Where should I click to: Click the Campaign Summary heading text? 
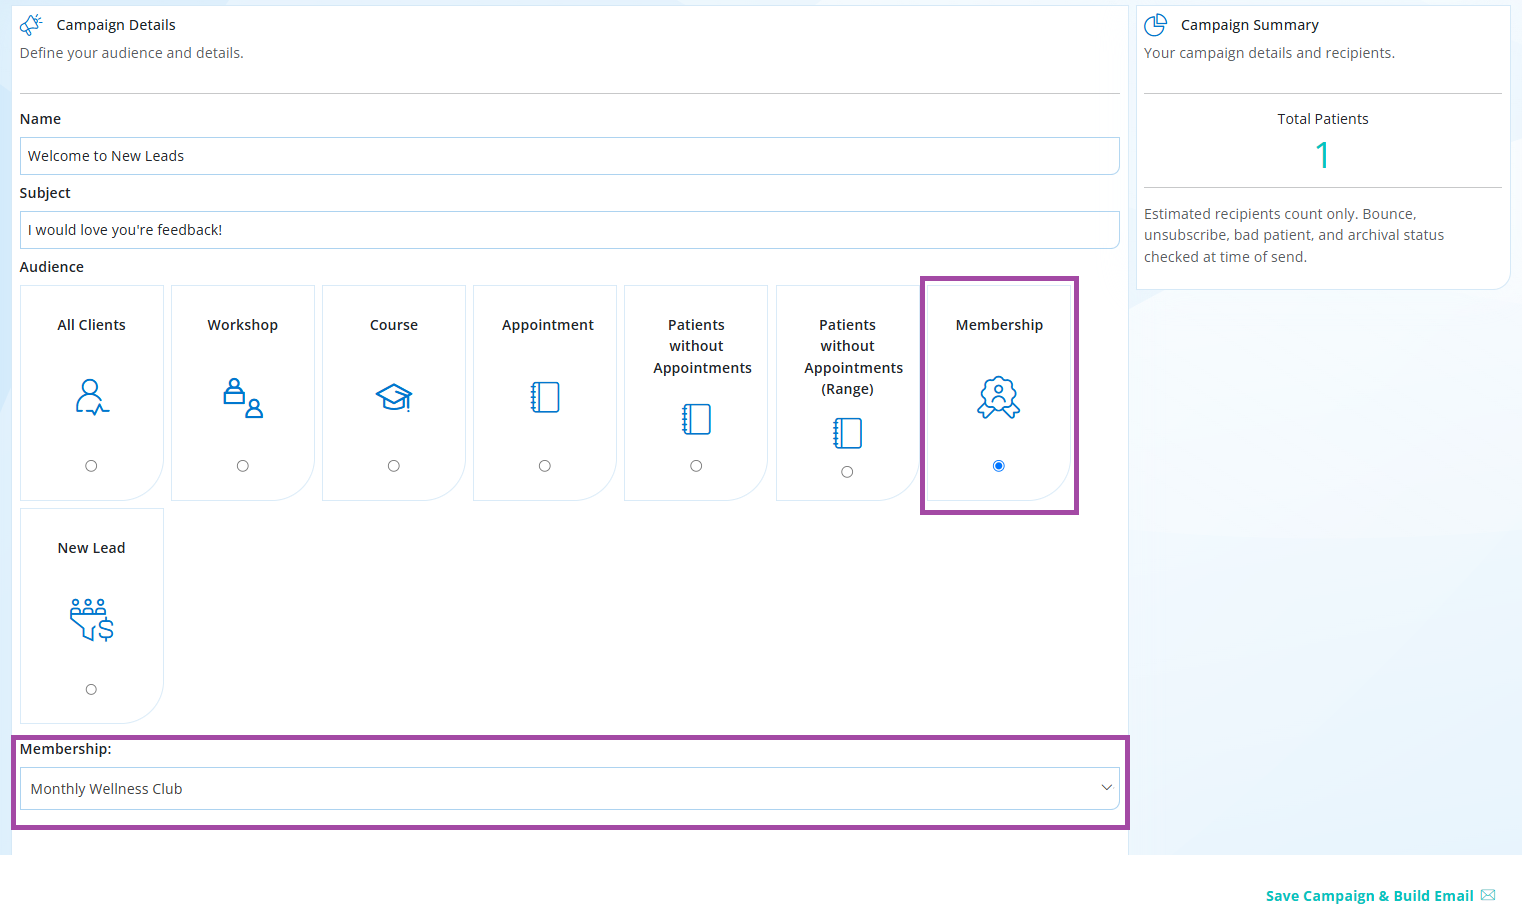pyautogui.click(x=1250, y=25)
